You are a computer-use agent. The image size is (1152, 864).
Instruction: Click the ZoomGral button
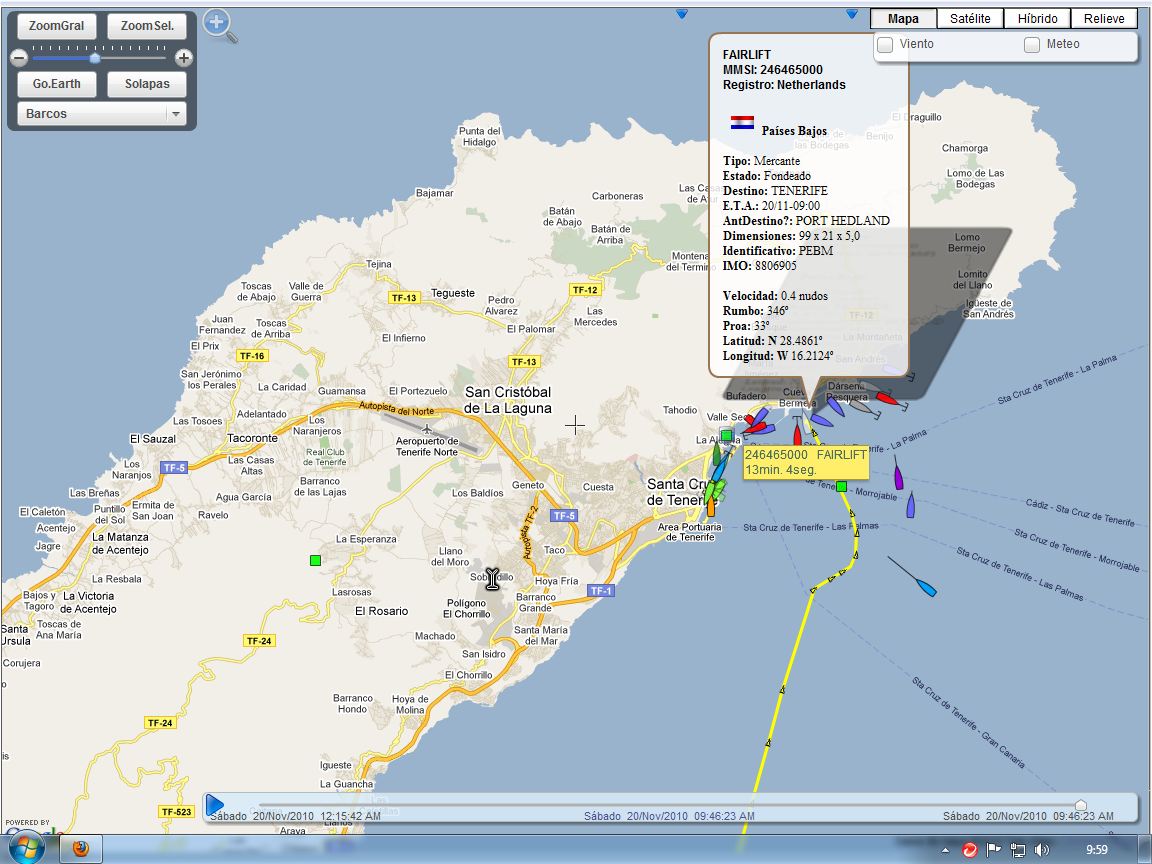[57, 26]
